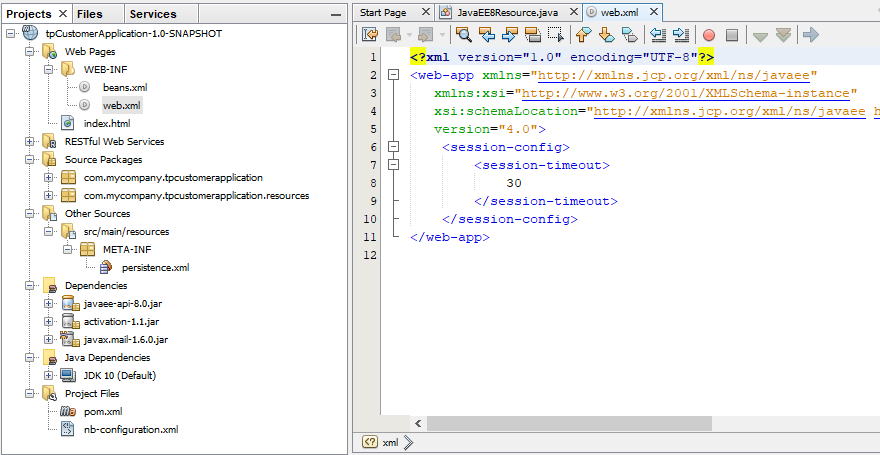Select persistence.xml under META-INF
880x455 pixels.
click(x=155, y=268)
